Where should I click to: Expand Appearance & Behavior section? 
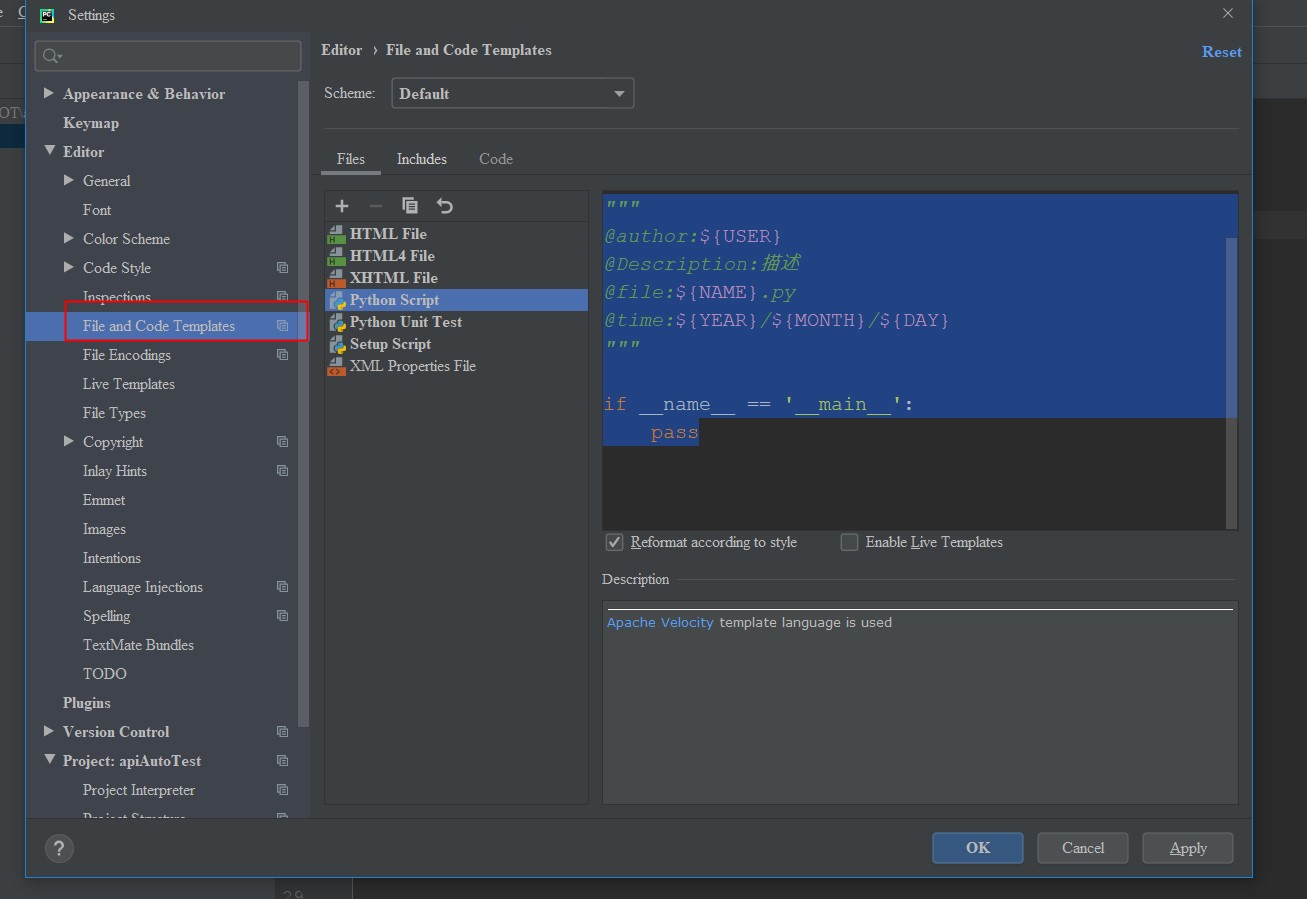(49, 93)
